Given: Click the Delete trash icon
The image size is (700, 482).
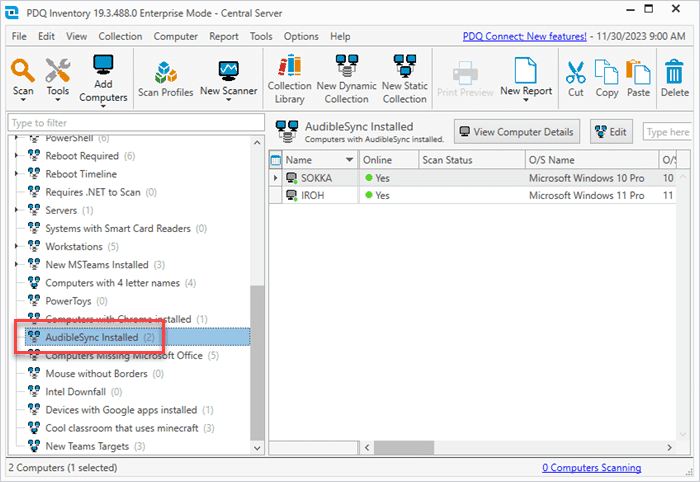Looking at the screenshot, I should pyautogui.click(x=674, y=71).
